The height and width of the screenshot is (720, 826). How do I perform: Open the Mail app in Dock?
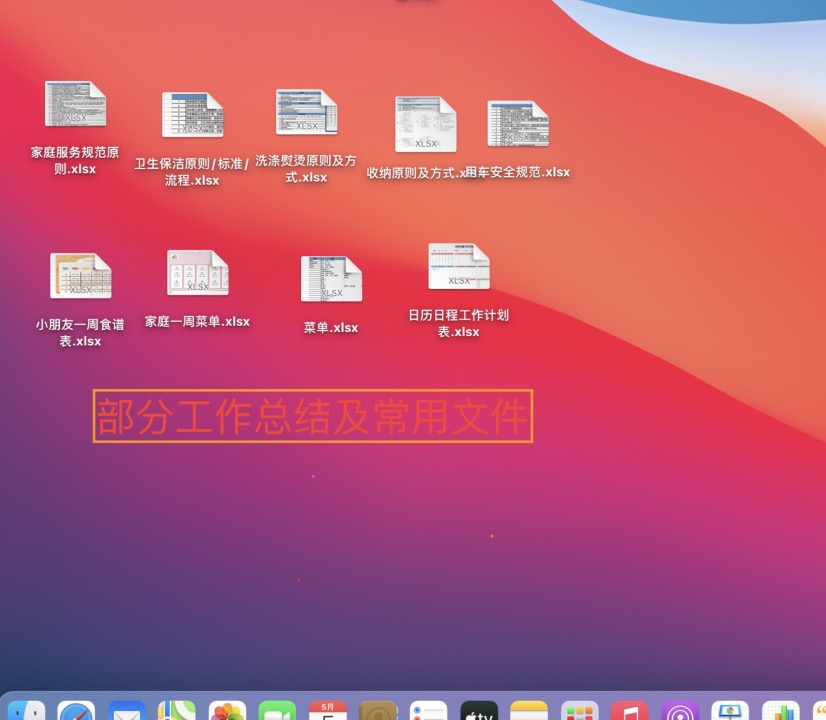tap(126, 710)
